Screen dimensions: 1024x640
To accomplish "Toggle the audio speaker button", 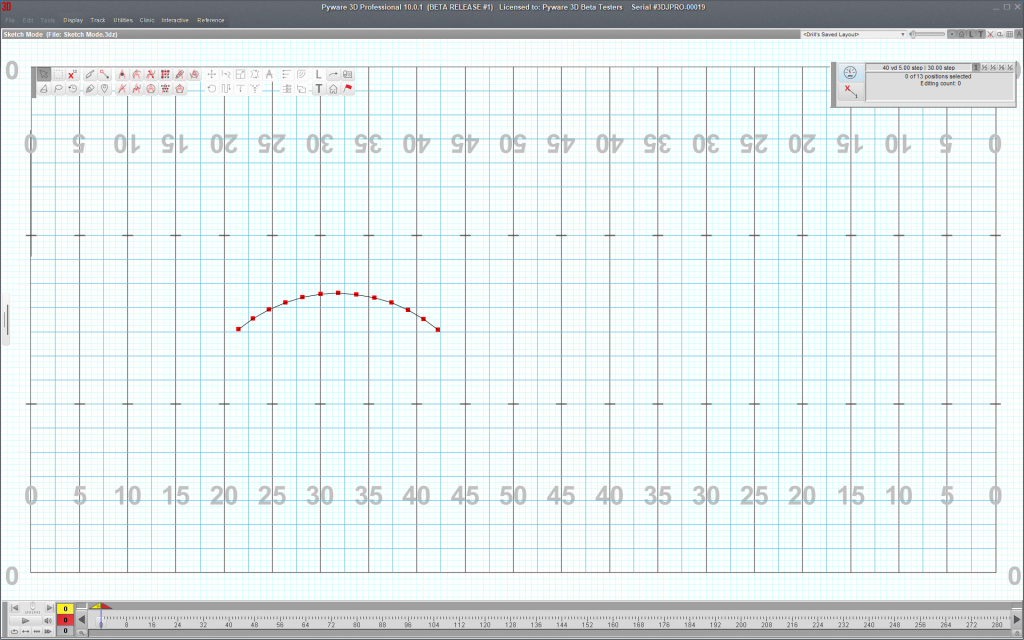I will pos(49,620).
